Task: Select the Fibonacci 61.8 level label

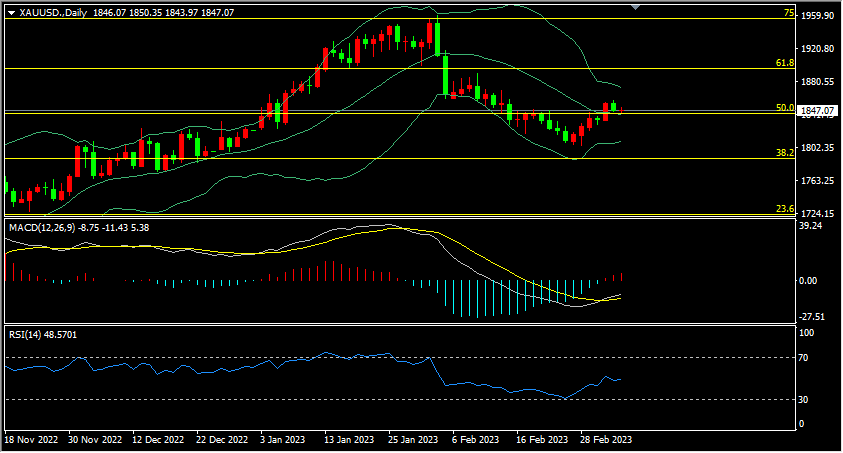Action: (x=785, y=63)
